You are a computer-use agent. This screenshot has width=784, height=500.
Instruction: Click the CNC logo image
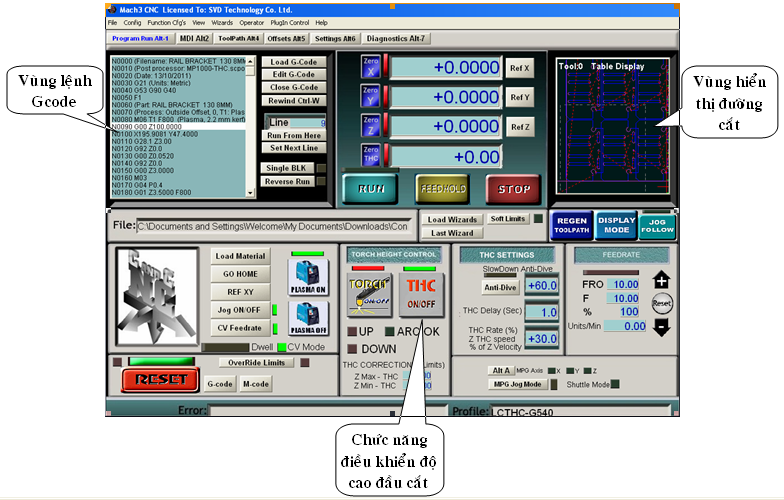point(157,296)
